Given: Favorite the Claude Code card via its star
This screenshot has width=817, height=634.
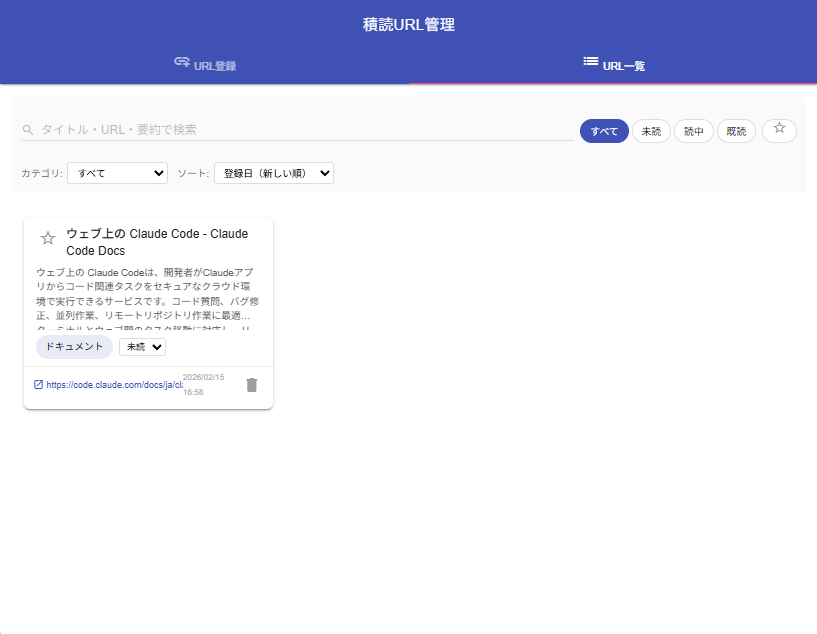Looking at the screenshot, I should tap(47, 238).
